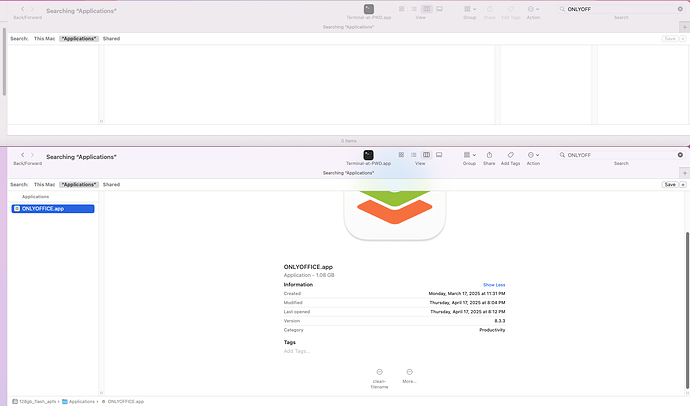Switch upper window to list view
This screenshot has width=690, height=406.
[x=414, y=9]
